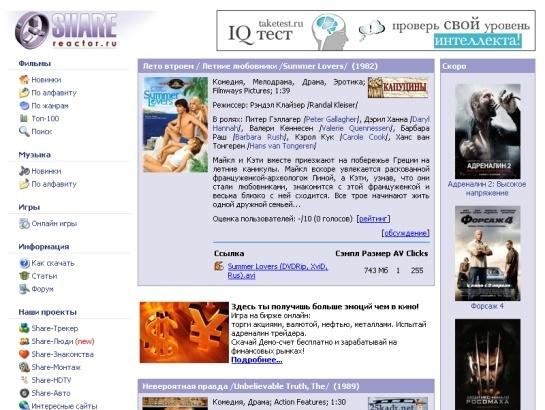Click the ShareReactor.ru logo

point(66,30)
